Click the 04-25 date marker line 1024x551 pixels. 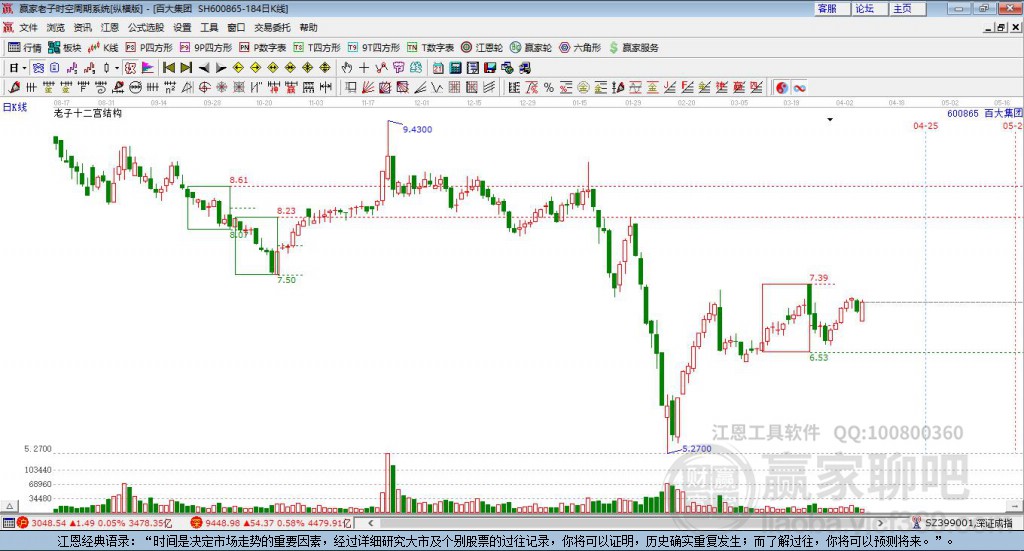click(925, 125)
